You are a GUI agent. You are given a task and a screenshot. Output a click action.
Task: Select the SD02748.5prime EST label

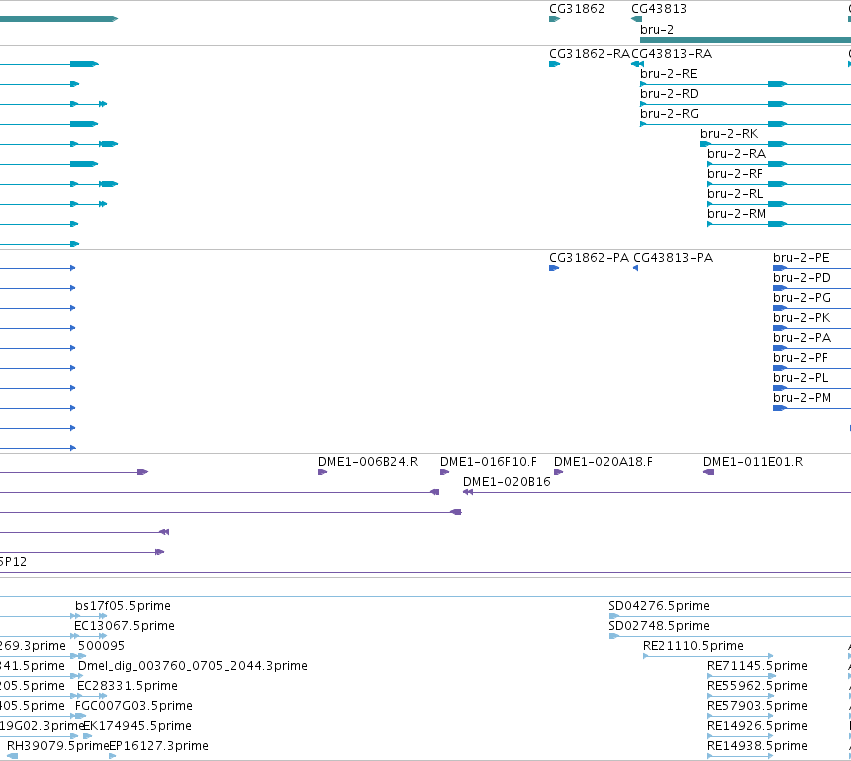click(659, 626)
